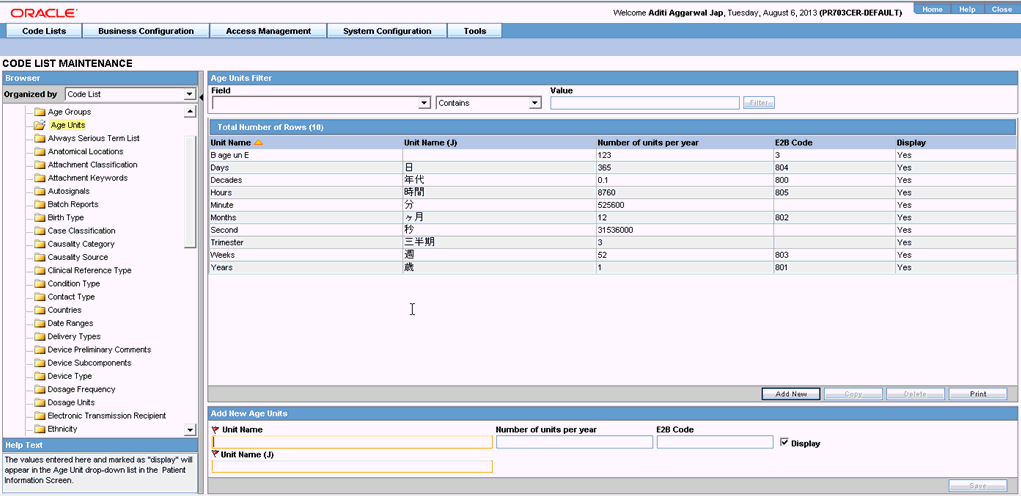Click the Ethnicity folder icon
This screenshot has width=1021, height=496.
point(39,429)
